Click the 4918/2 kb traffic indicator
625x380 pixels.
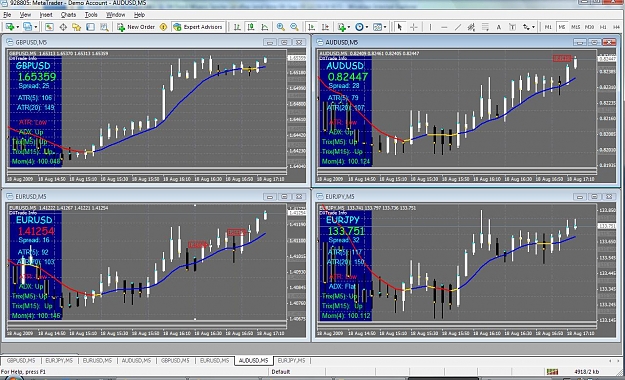point(586,372)
